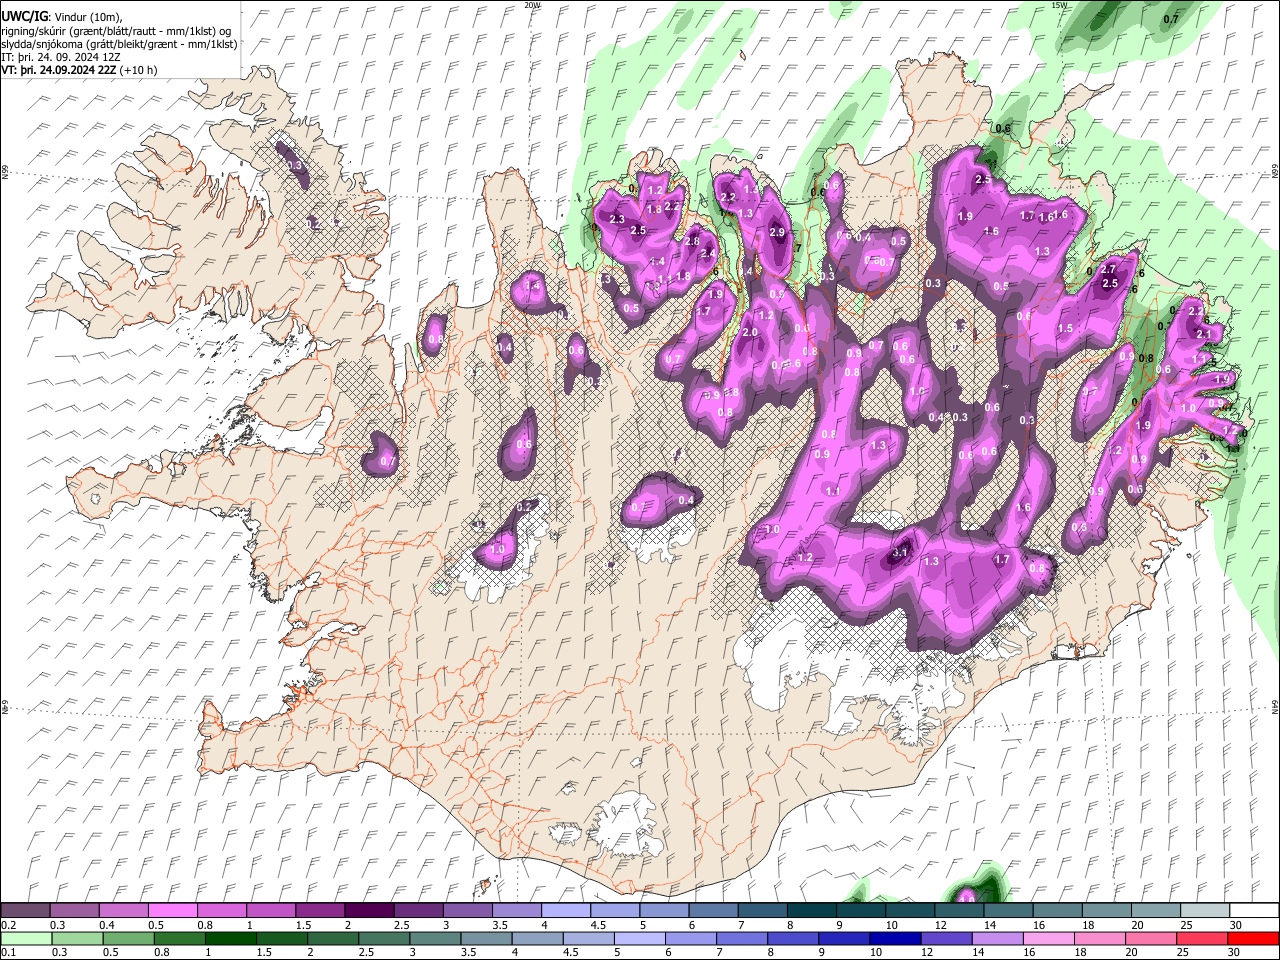The width and height of the screenshot is (1280, 960).
Task: Click the light pink 16–18 swatch in the rain legend
Action: [1047, 938]
